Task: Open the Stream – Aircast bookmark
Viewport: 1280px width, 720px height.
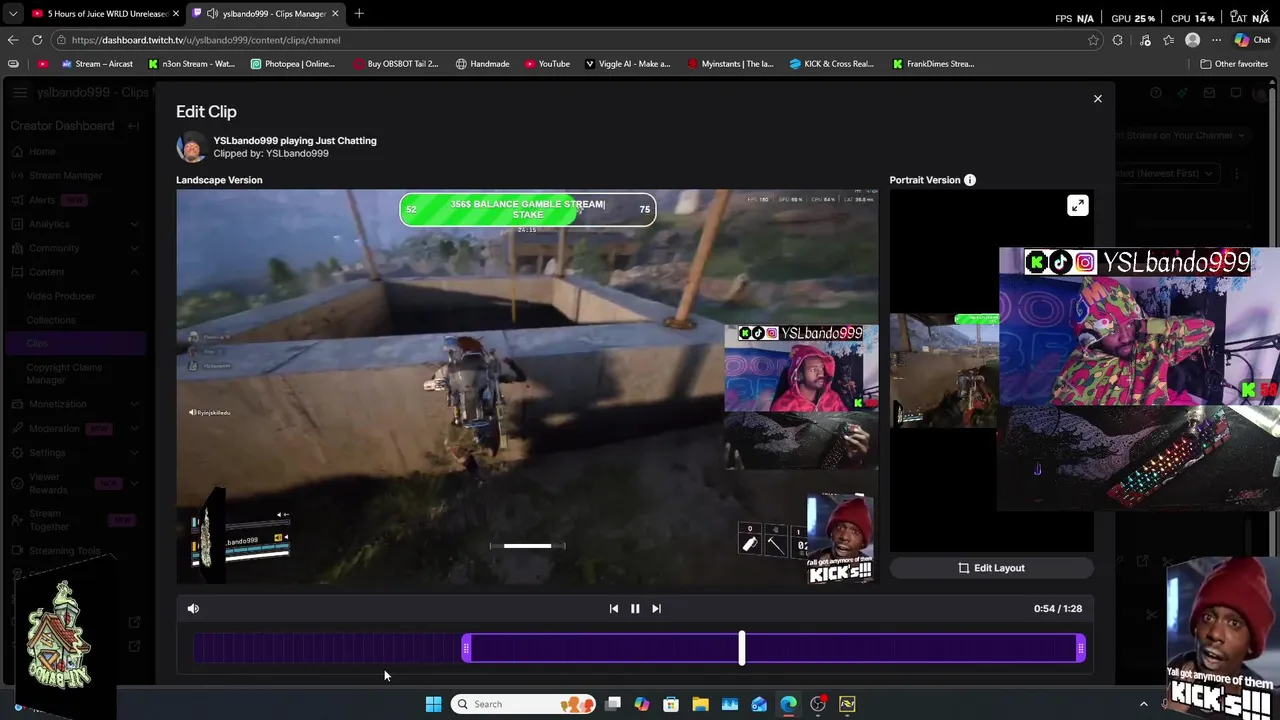Action: (x=97, y=64)
